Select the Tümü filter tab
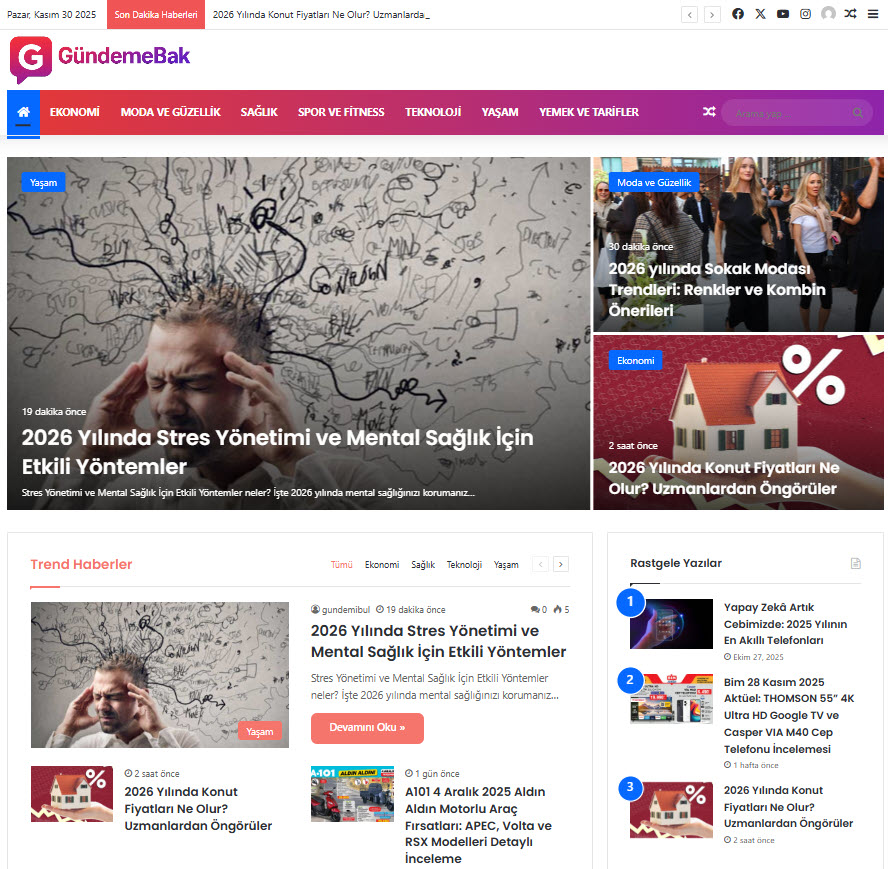 pos(341,565)
